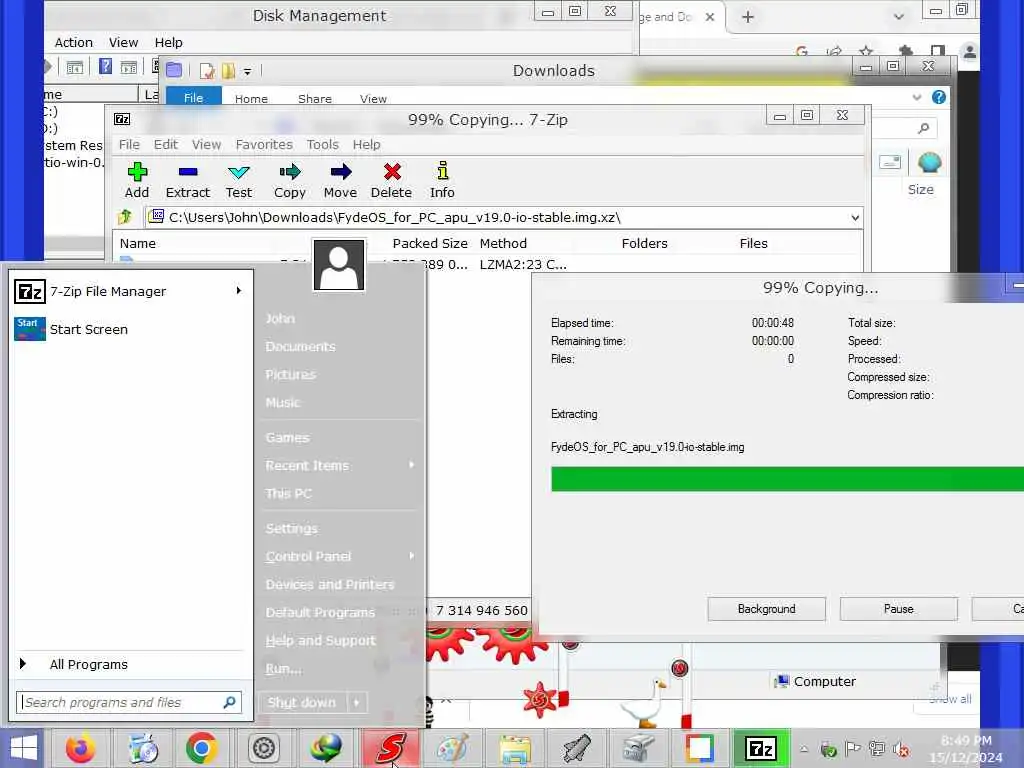
Task: Pause the copying operation
Action: (899, 609)
